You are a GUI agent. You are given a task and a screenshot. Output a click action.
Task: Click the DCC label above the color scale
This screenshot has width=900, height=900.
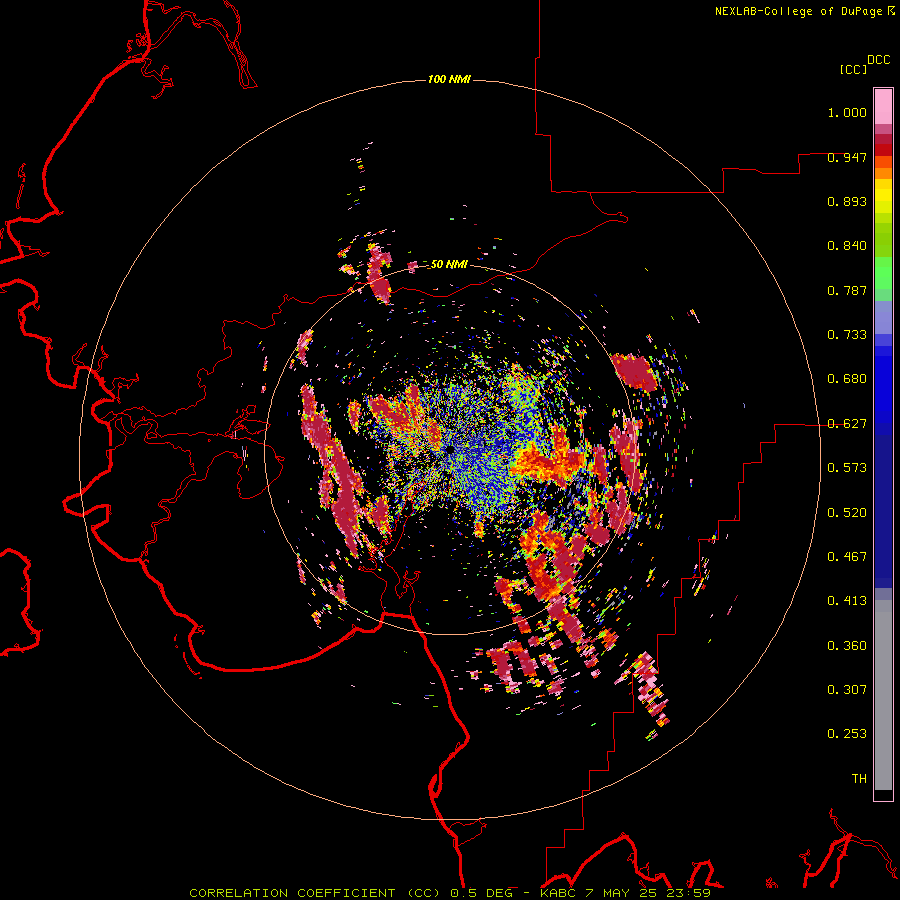879,60
